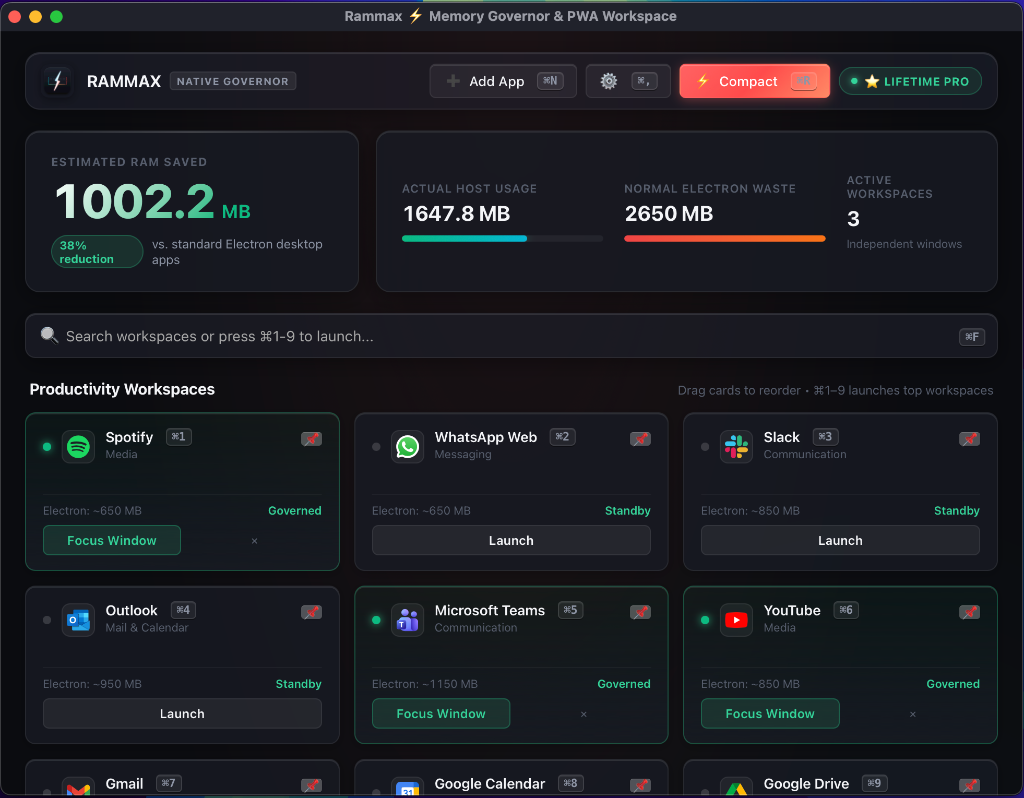Click the Outlook app icon
This screenshot has height=798, width=1024.
coord(78,620)
